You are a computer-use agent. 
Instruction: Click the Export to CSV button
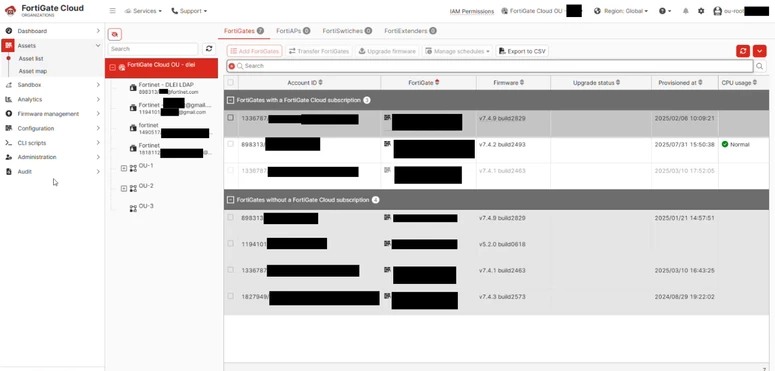(x=522, y=51)
